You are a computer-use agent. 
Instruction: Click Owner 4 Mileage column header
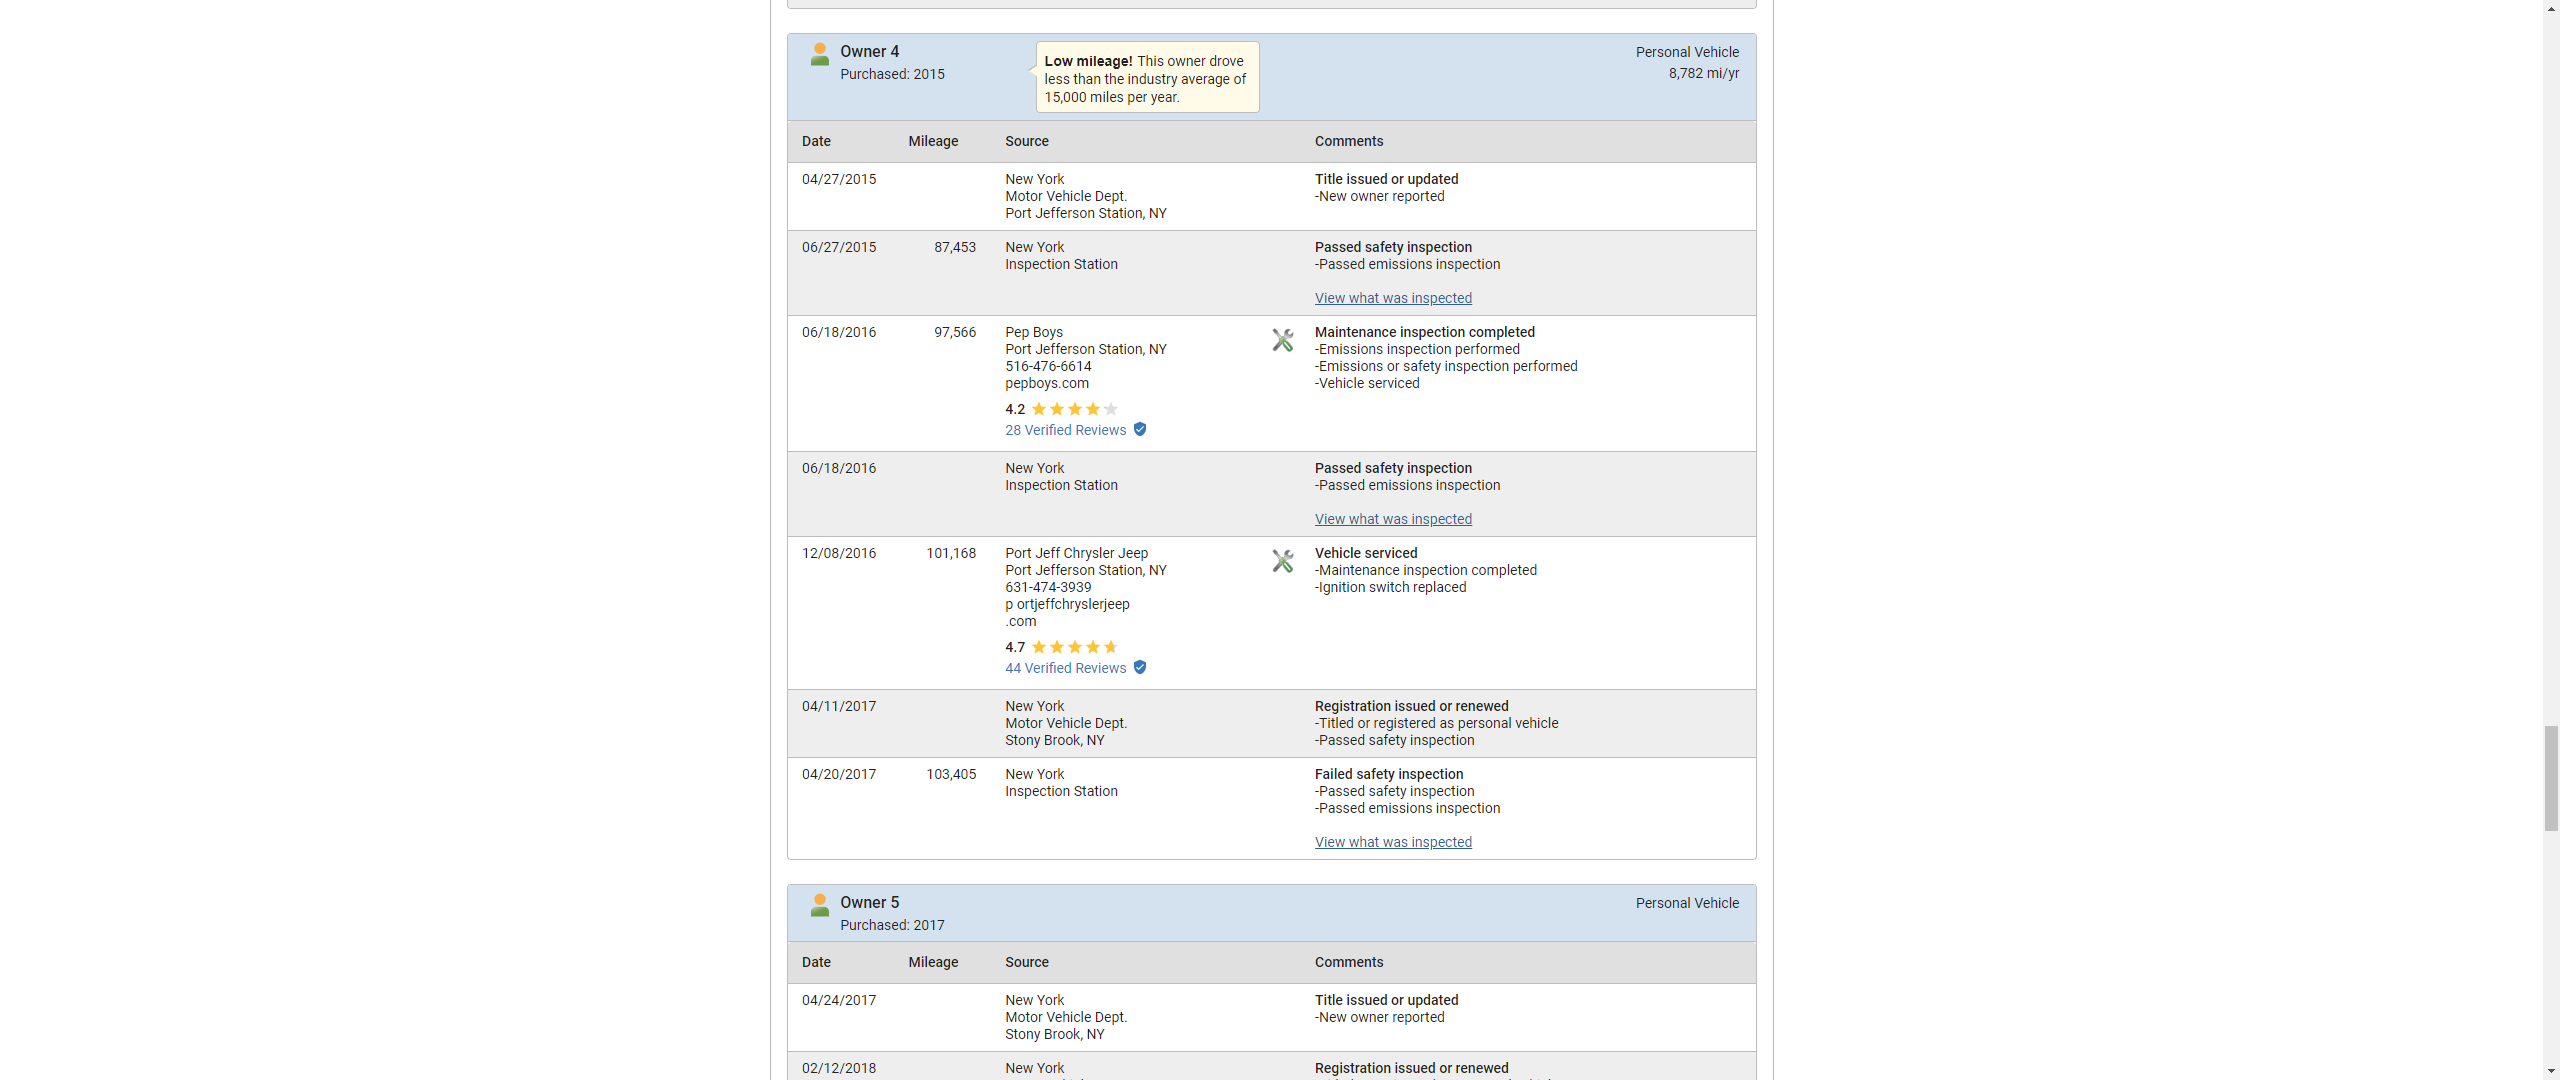pos(932,141)
